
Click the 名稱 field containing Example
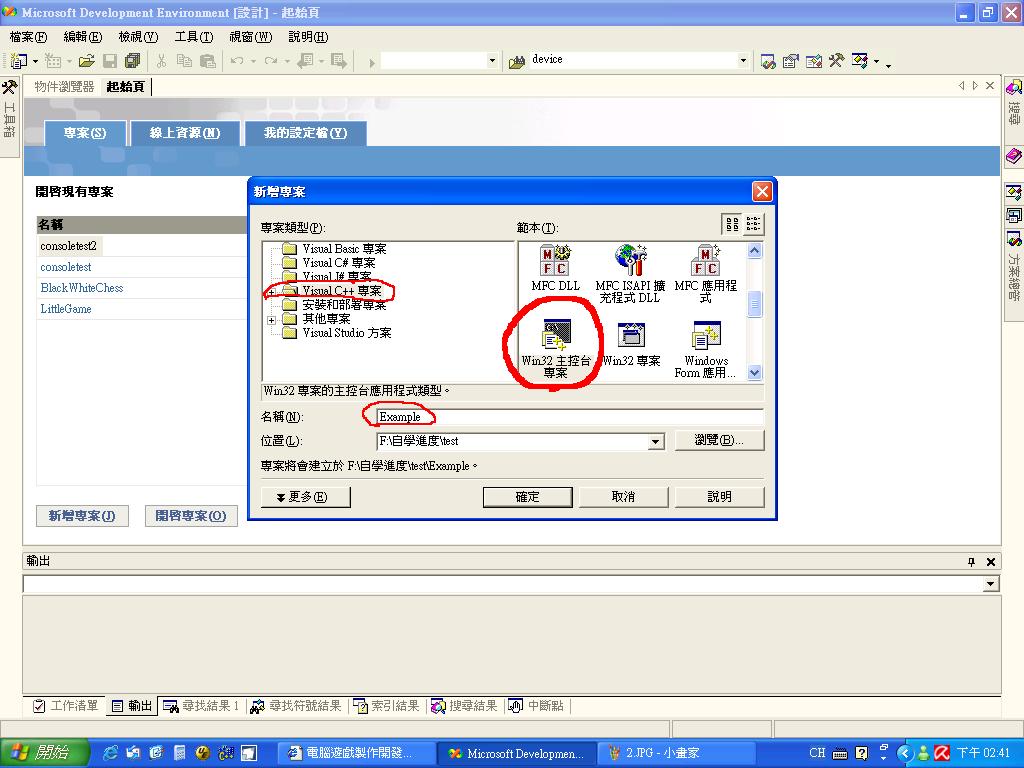(569, 417)
